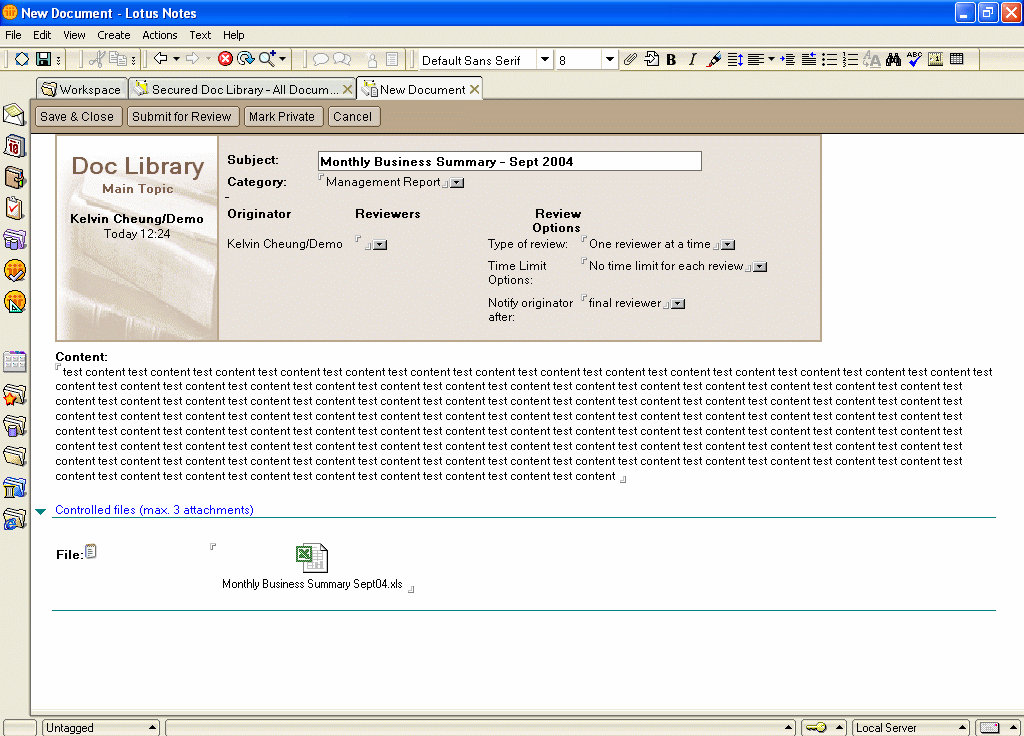Viewport: 1024px width, 736px height.
Task: Click the red stop icon
Action: pos(225,60)
